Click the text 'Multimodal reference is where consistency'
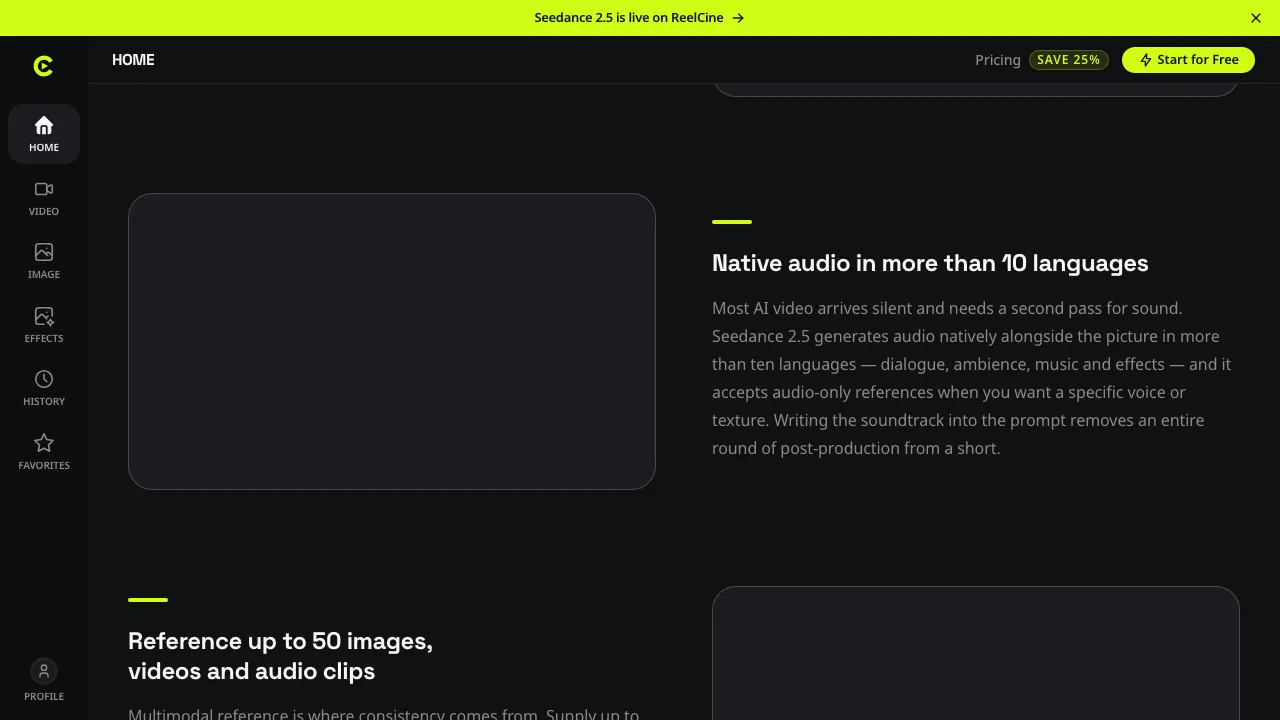The height and width of the screenshot is (720, 1280). [384, 714]
